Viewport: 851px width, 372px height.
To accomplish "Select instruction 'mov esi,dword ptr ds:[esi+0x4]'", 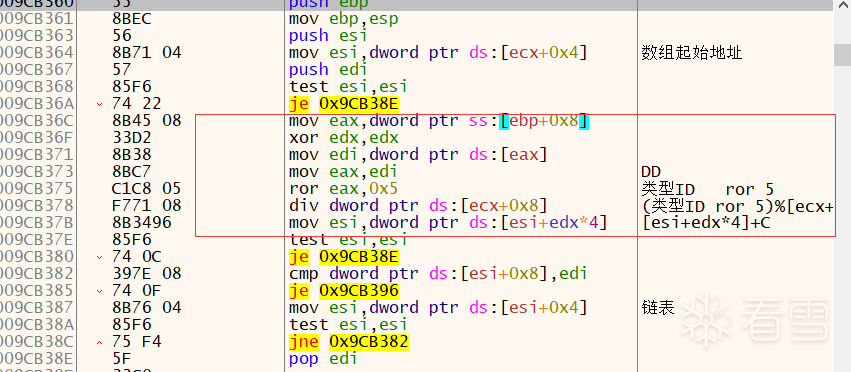I will click(x=438, y=308).
